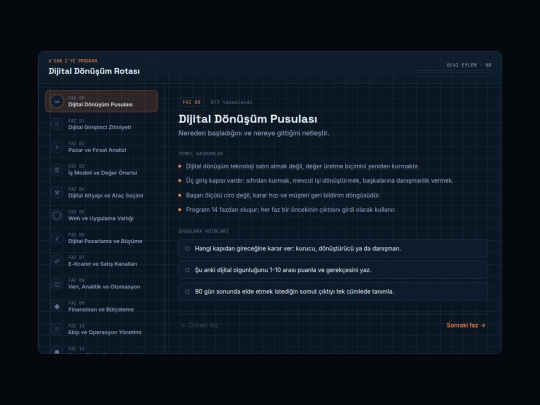Go to next phase via Sonraki faz
The image size is (540, 405).
pos(466,325)
